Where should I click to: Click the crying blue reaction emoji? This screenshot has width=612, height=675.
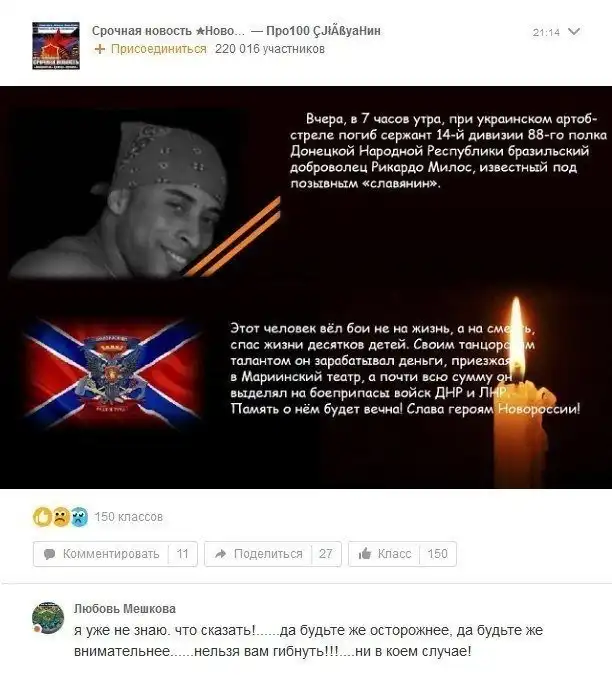79,517
